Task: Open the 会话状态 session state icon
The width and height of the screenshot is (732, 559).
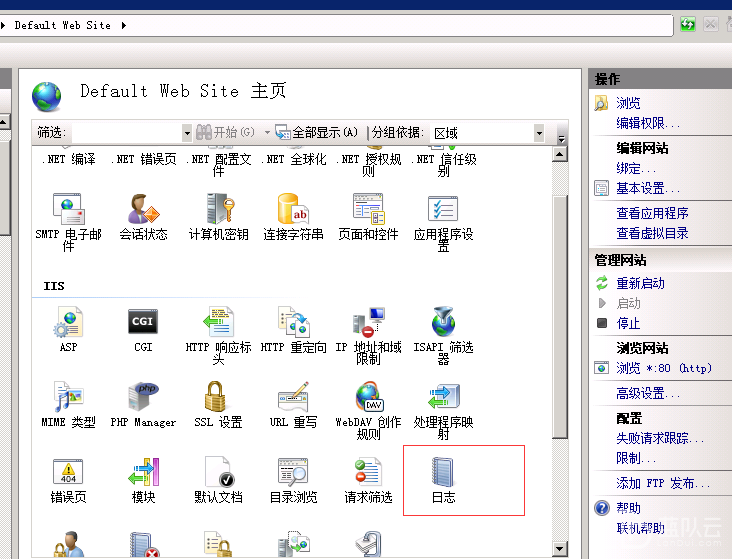Action: (143, 209)
